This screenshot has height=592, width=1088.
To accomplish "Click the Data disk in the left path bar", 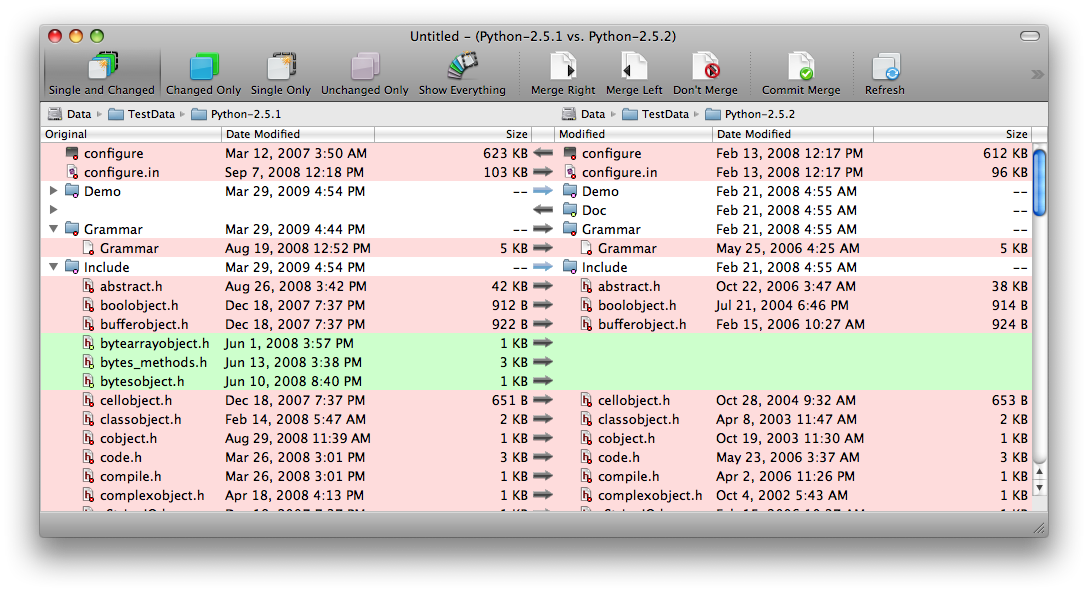I will point(69,114).
